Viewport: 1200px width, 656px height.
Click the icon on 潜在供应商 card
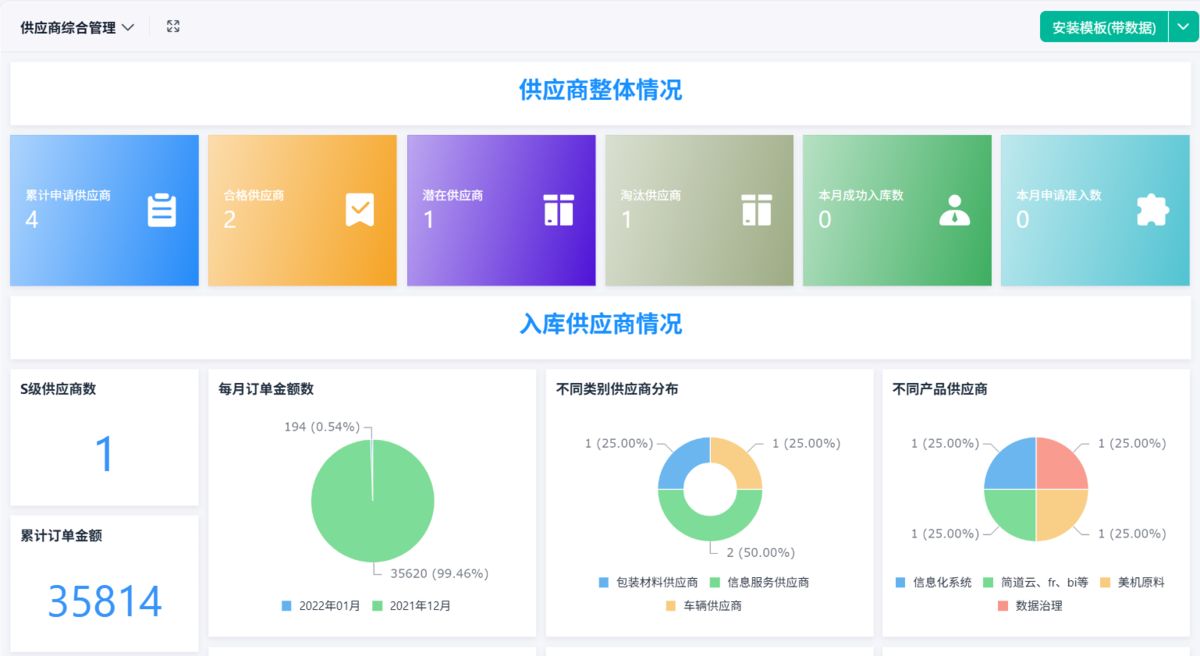pyautogui.click(x=558, y=210)
